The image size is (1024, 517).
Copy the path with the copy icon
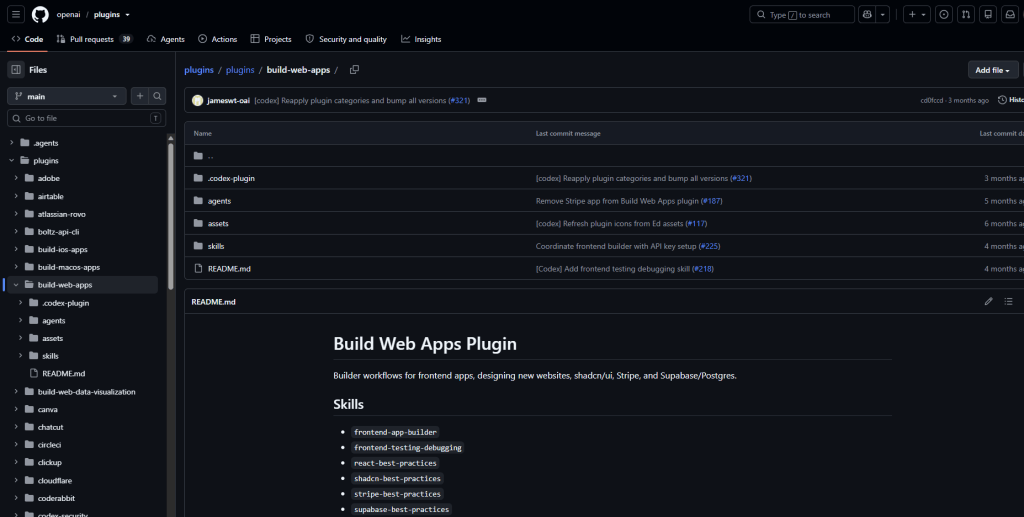pyautogui.click(x=354, y=70)
